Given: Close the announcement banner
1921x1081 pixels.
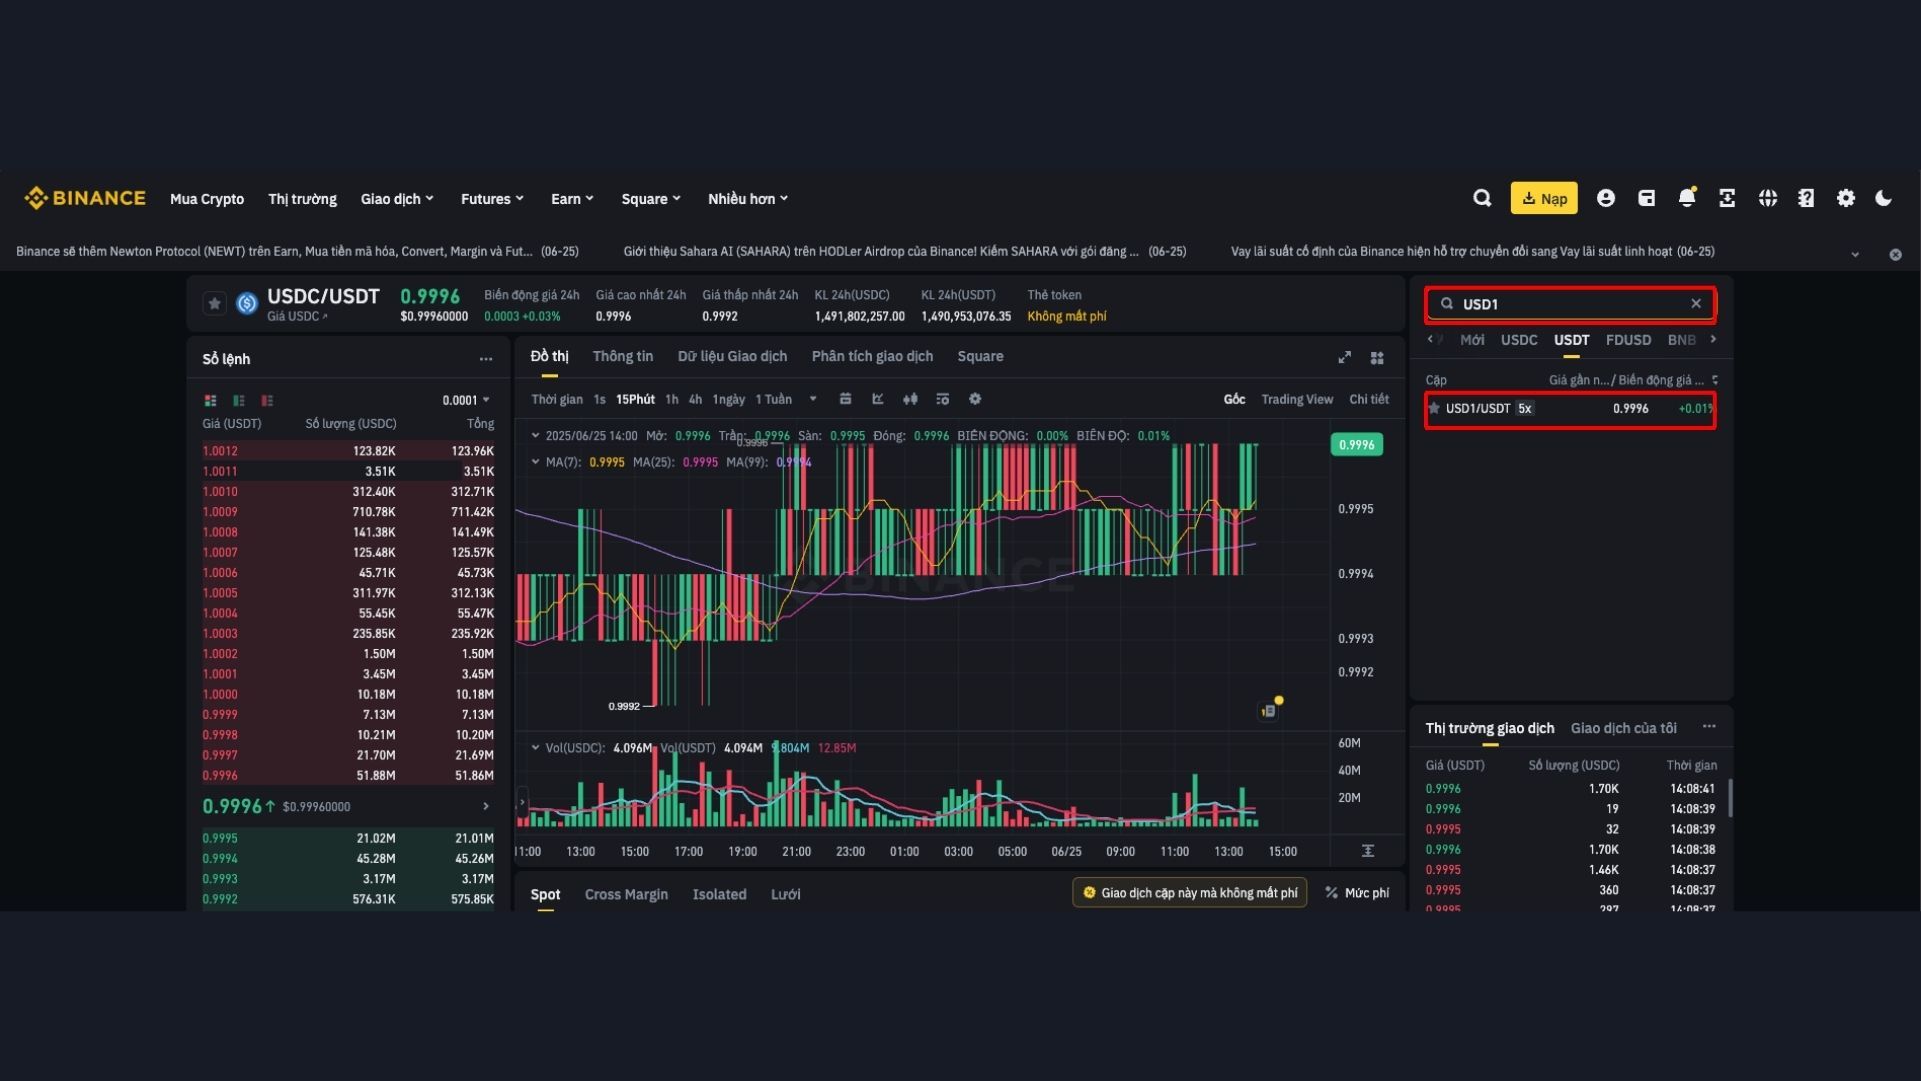Looking at the screenshot, I should [x=1895, y=254].
